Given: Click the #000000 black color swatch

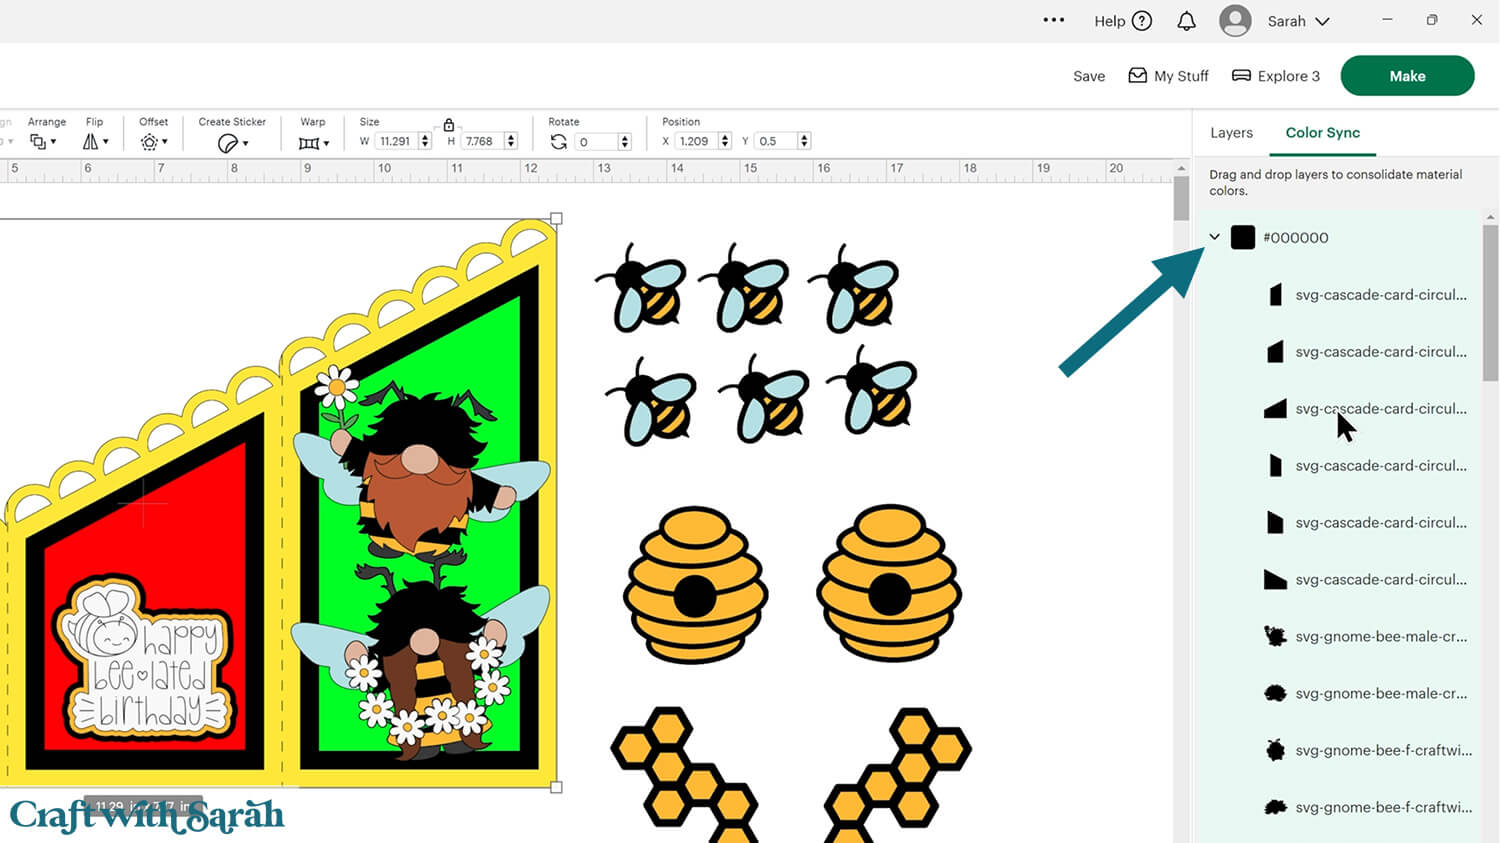Looking at the screenshot, I should coord(1243,237).
